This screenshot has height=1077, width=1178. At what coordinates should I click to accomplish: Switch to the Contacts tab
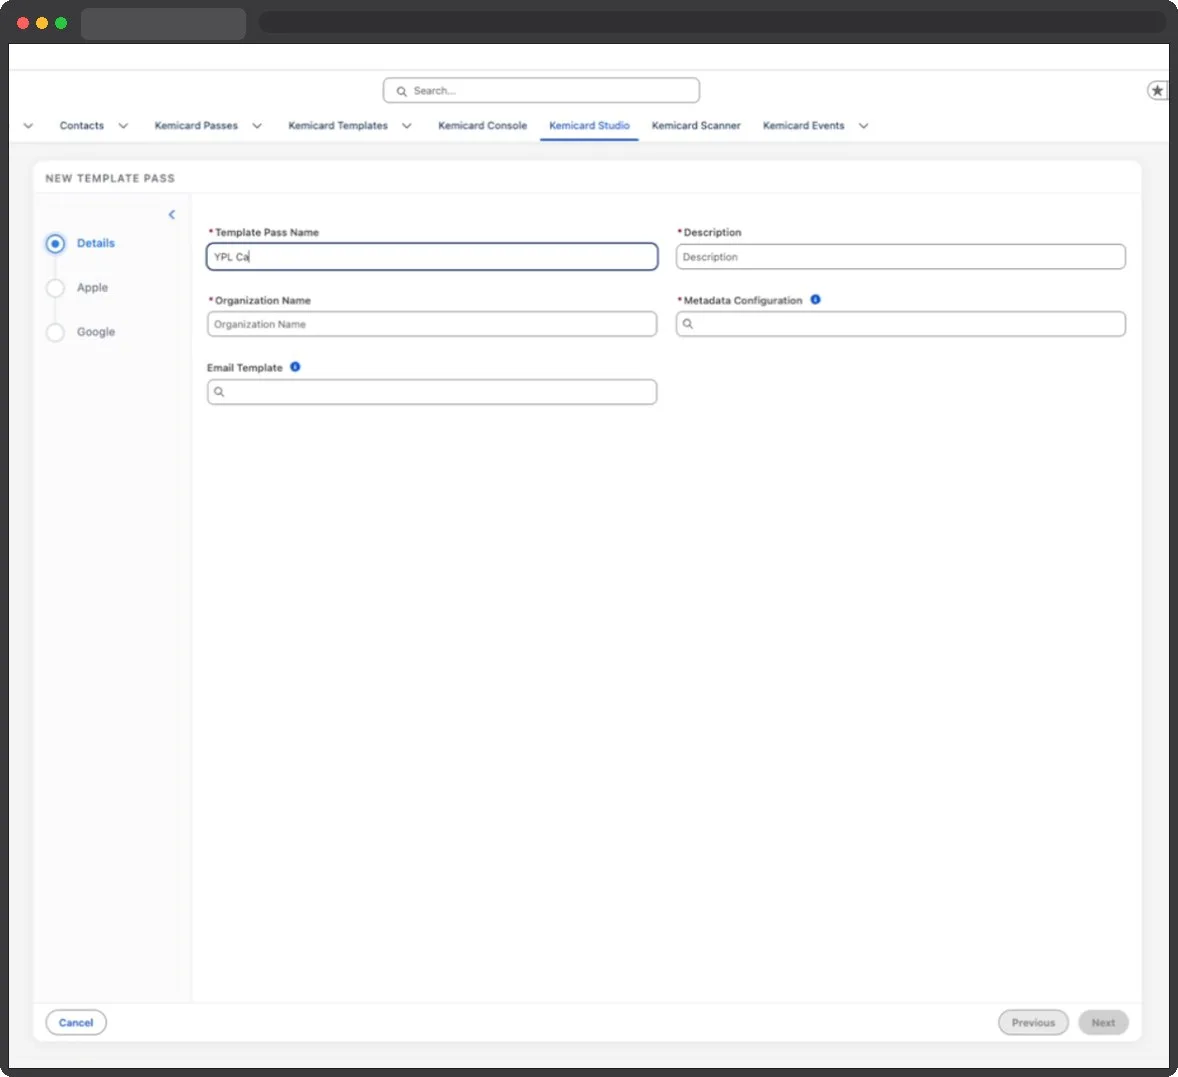82,125
